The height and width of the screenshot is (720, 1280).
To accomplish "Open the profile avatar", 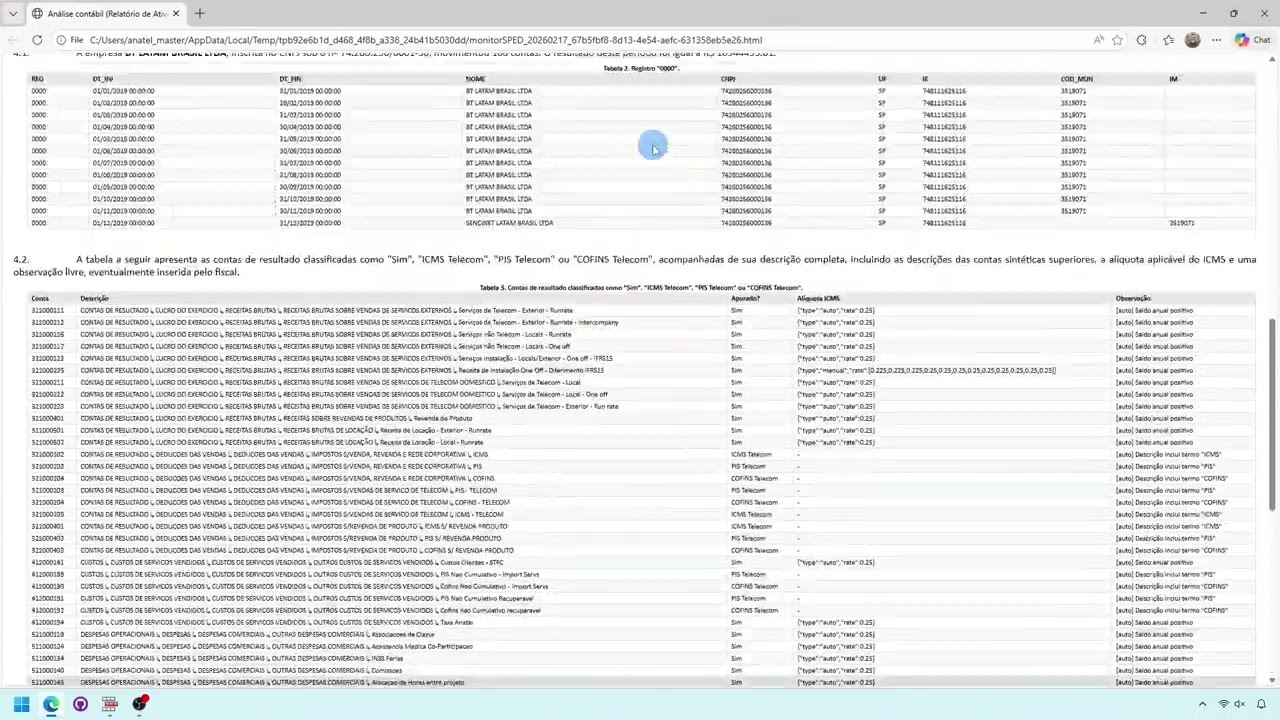I will point(1192,40).
